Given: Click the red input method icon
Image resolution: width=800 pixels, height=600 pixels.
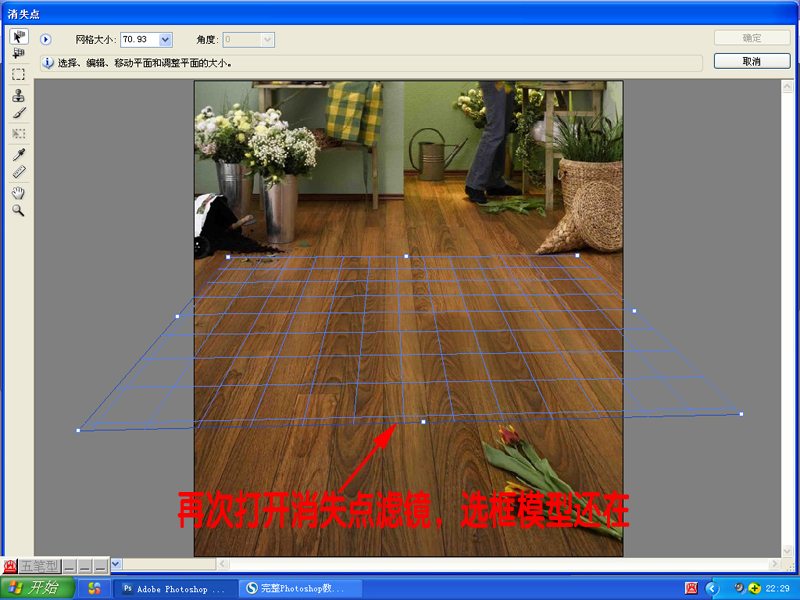Looking at the screenshot, I should 10,566.
